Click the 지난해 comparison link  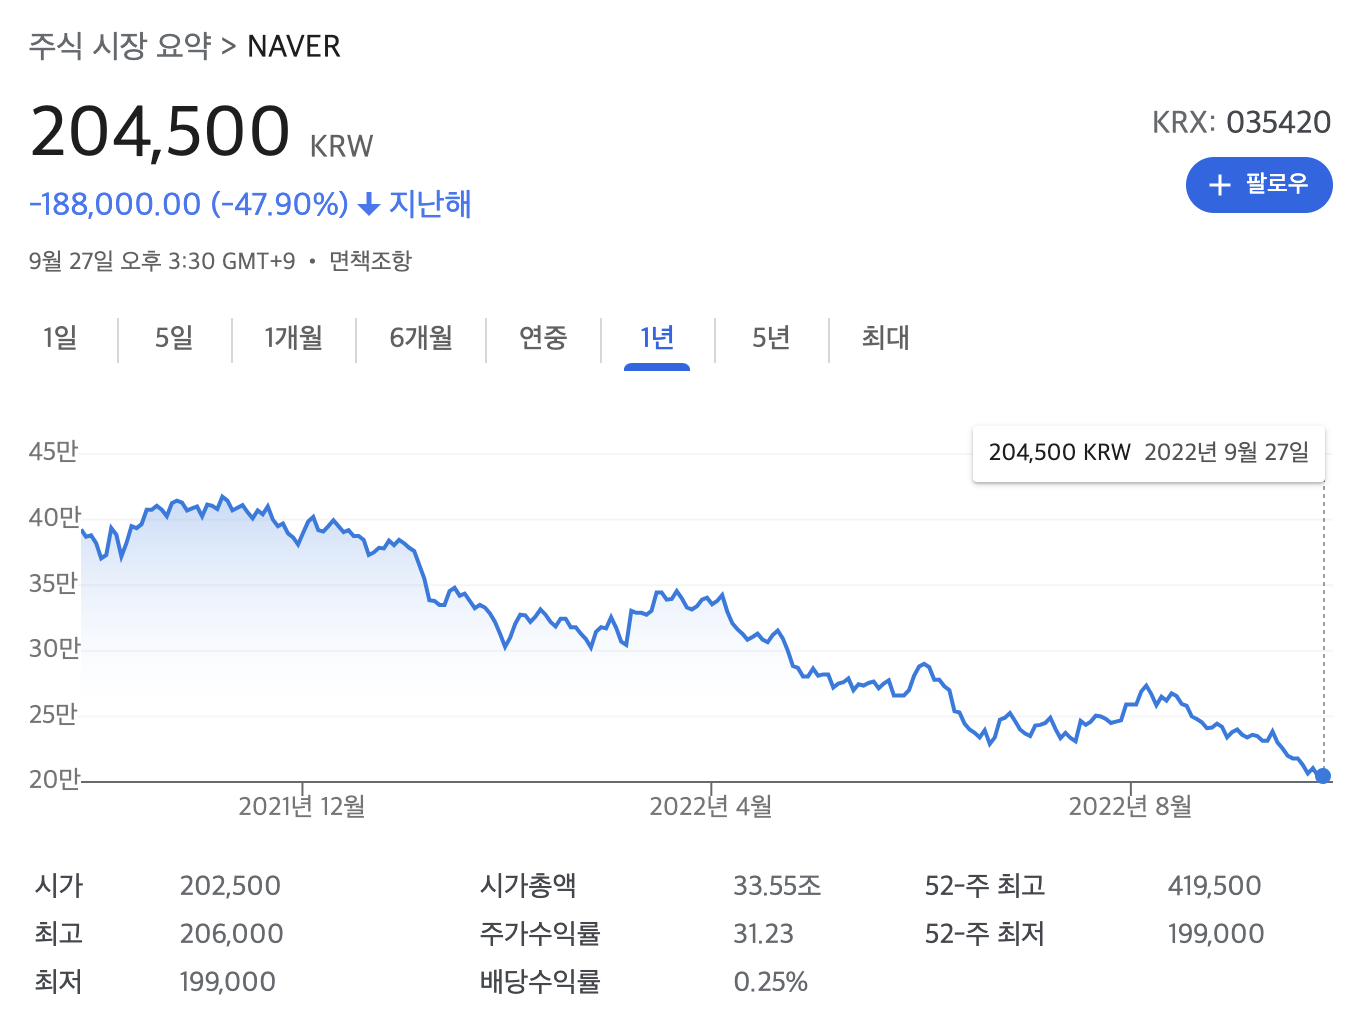coord(430,204)
